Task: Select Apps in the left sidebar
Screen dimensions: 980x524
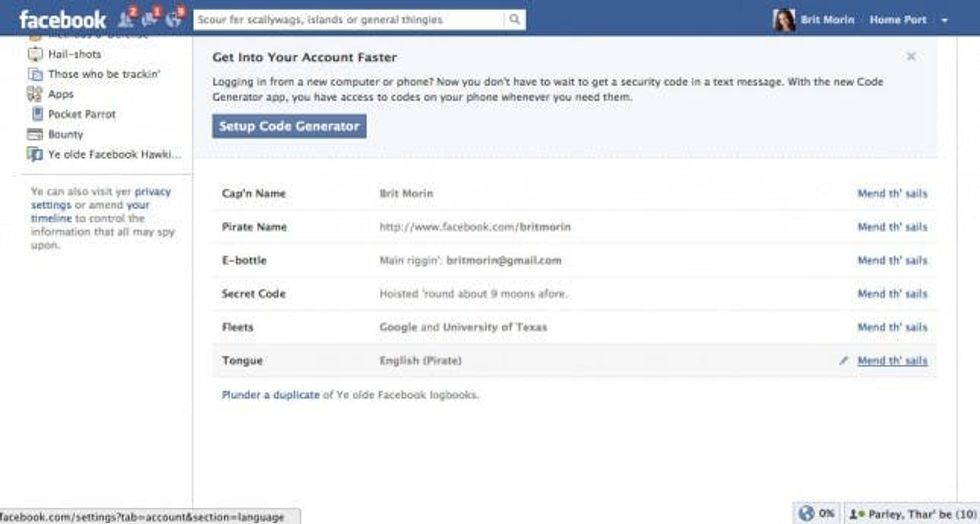Action: [60, 94]
